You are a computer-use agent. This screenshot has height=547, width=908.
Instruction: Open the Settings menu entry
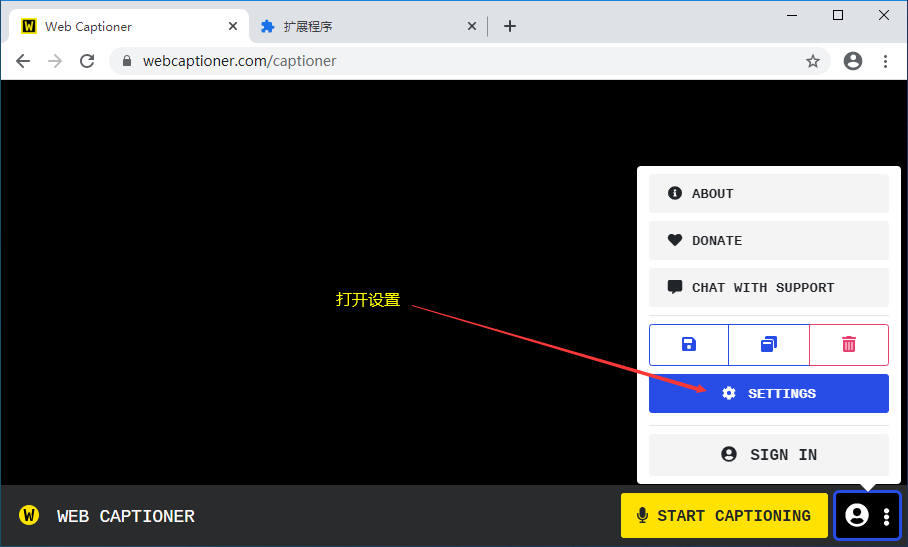768,393
